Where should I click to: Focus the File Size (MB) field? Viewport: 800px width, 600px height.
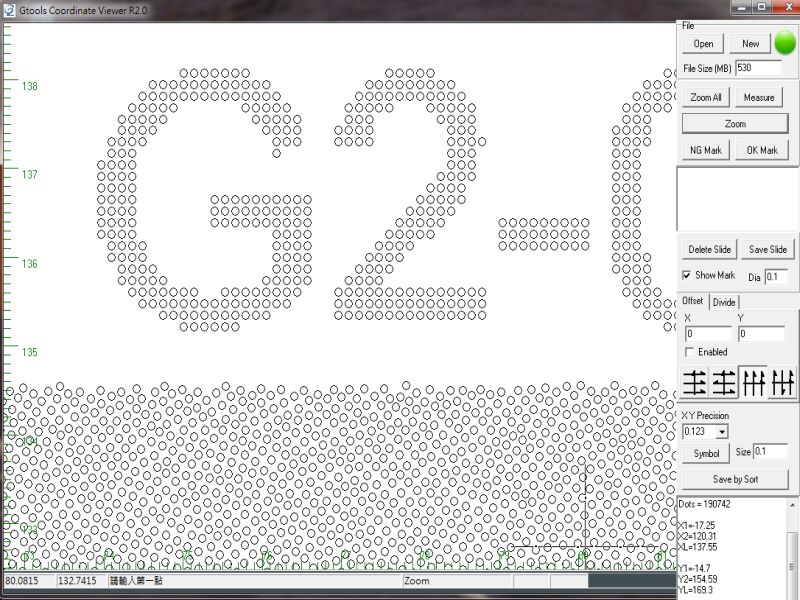pos(758,68)
